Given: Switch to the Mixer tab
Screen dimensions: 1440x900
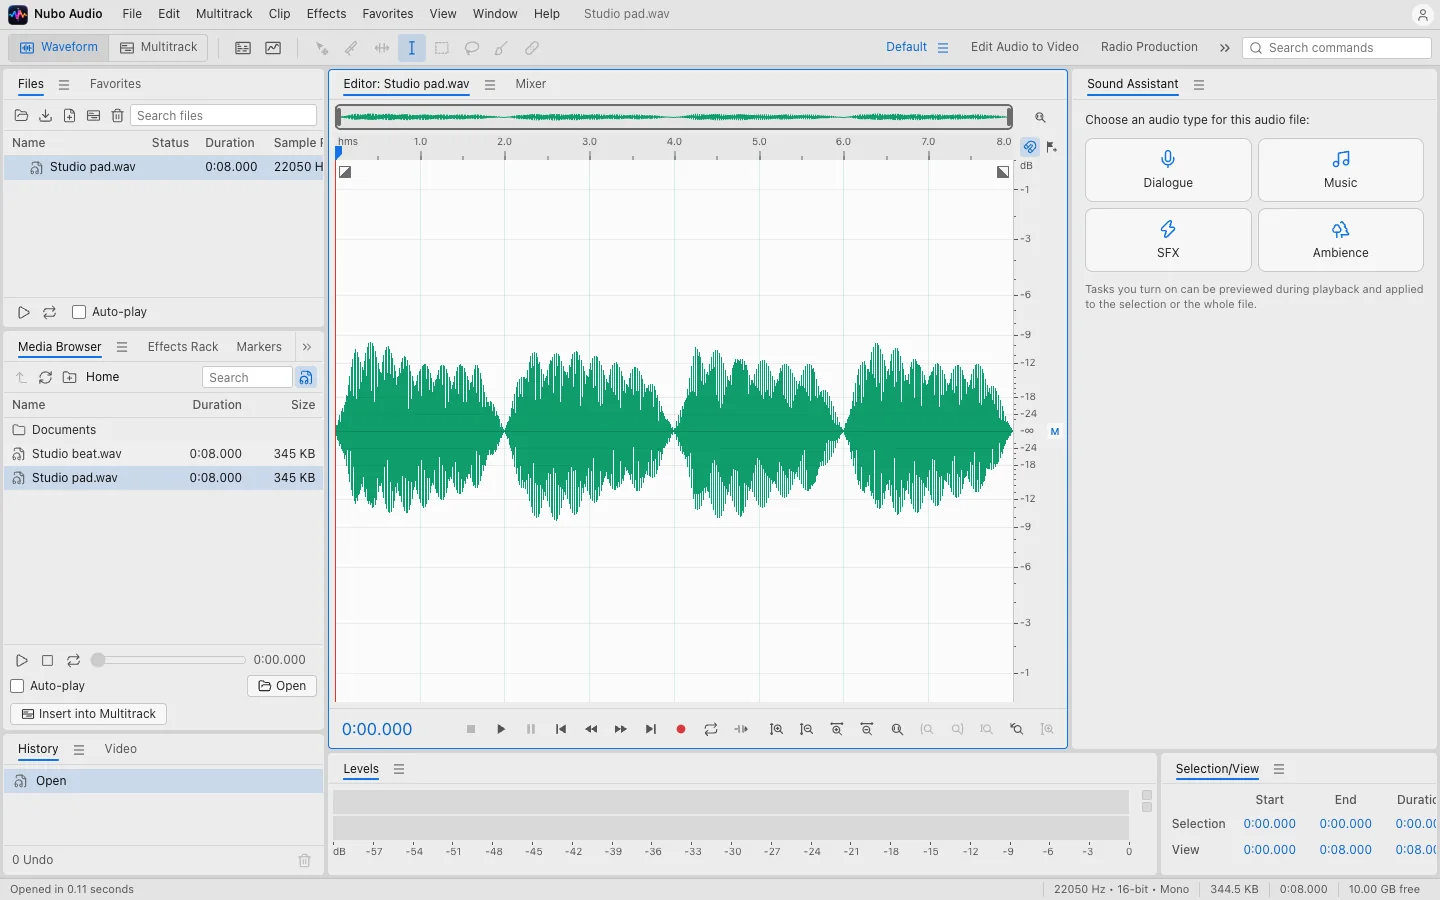Looking at the screenshot, I should [x=530, y=84].
